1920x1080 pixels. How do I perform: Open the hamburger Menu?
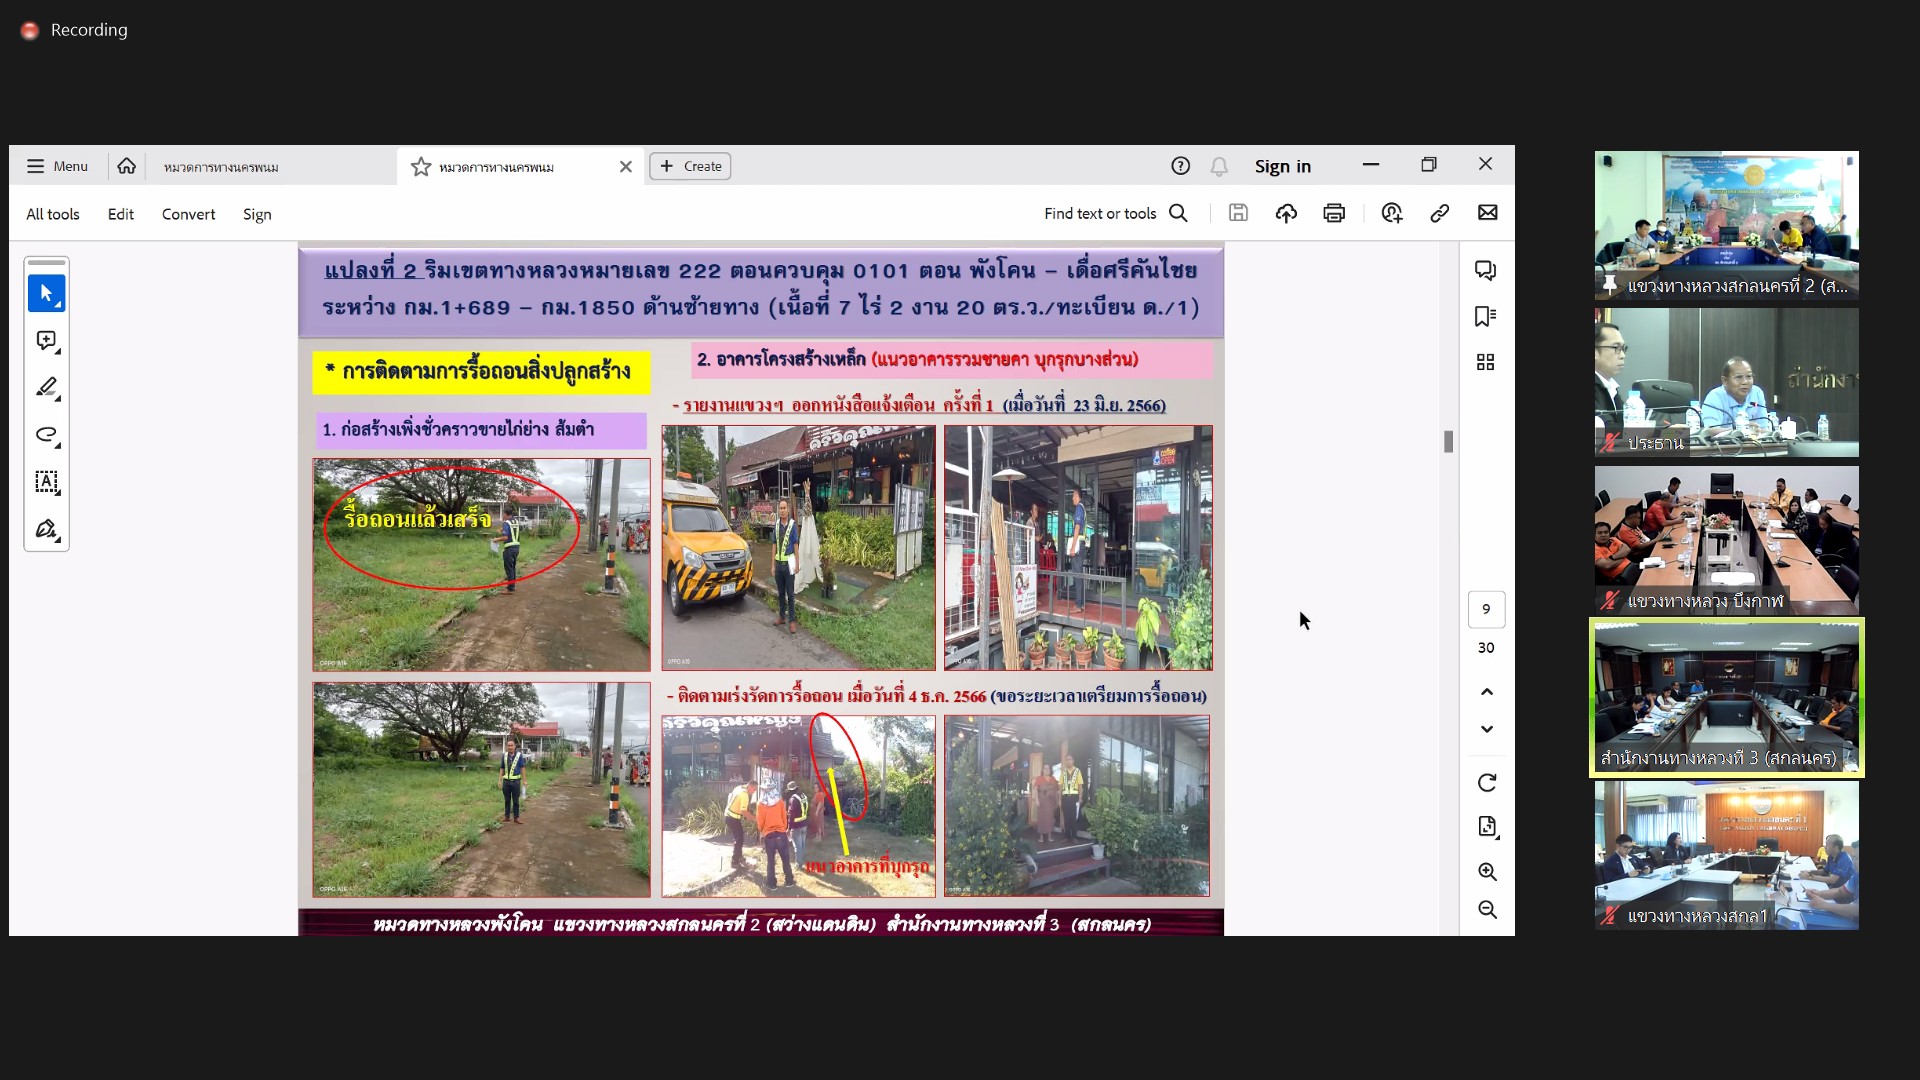(57, 166)
